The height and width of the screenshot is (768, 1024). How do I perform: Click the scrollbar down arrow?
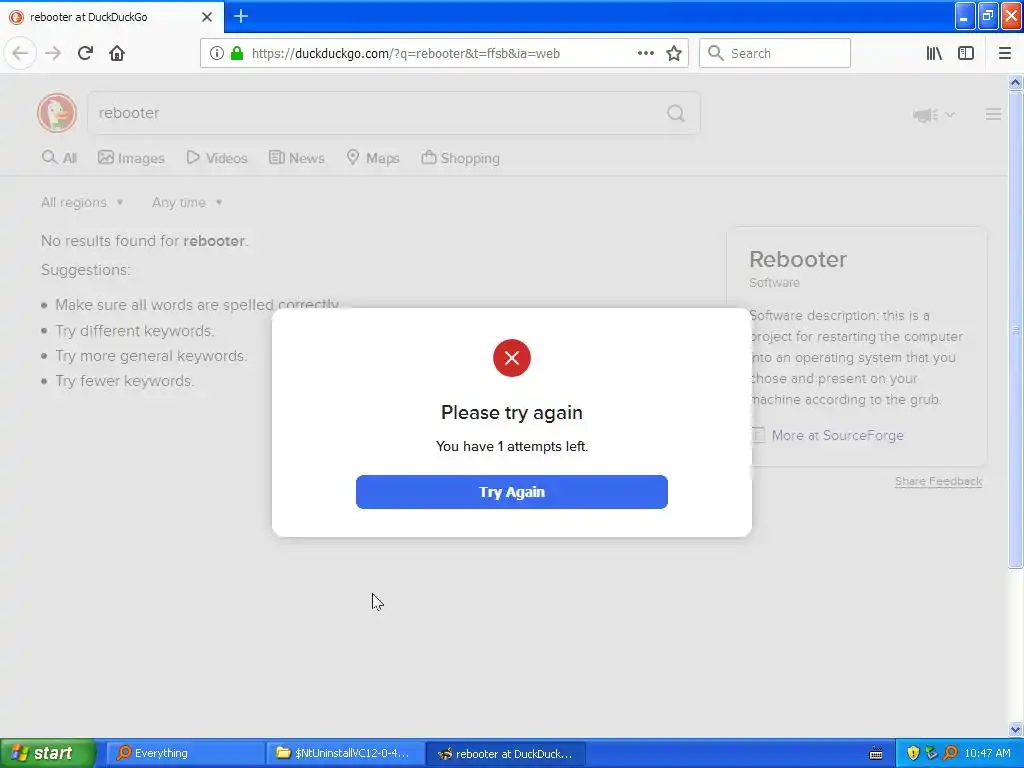pyautogui.click(x=1016, y=729)
